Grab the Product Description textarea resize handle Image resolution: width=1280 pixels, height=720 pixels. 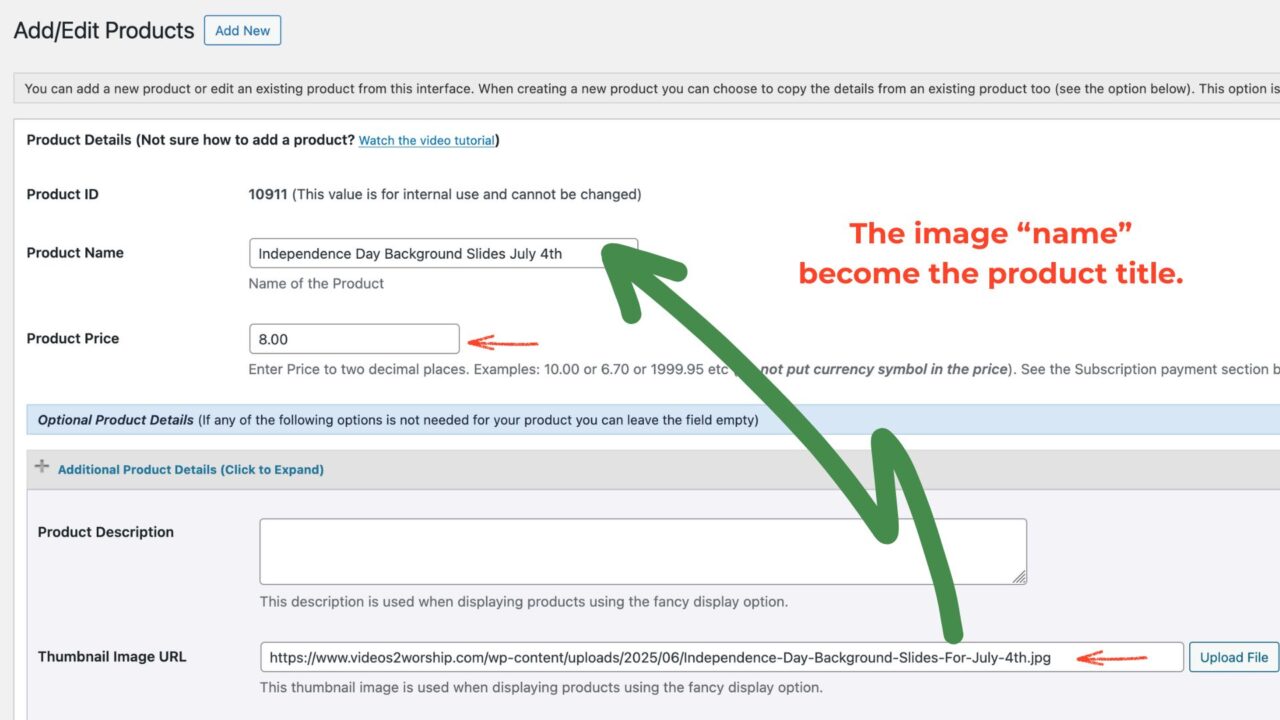click(x=1018, y=576)
